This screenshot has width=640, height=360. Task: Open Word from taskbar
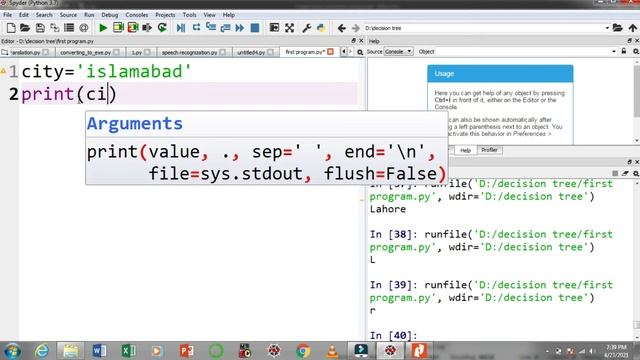(99, 351)
